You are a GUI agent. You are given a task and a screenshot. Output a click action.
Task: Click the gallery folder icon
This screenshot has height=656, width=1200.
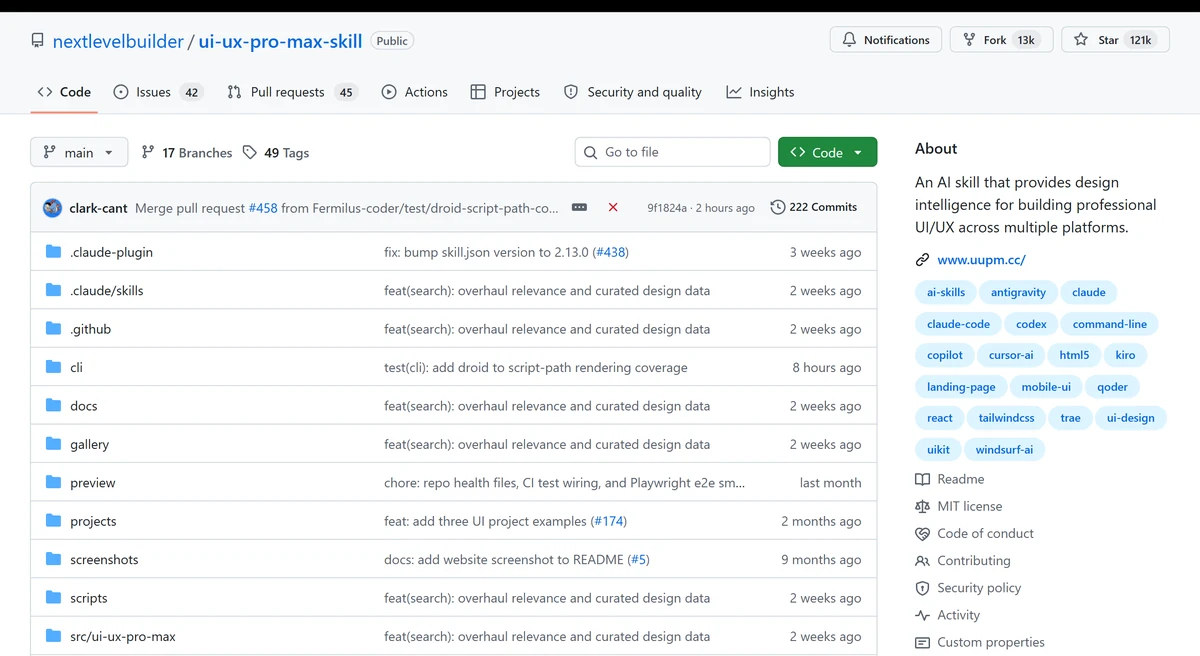pyautogui.click(x=54, y=444)
